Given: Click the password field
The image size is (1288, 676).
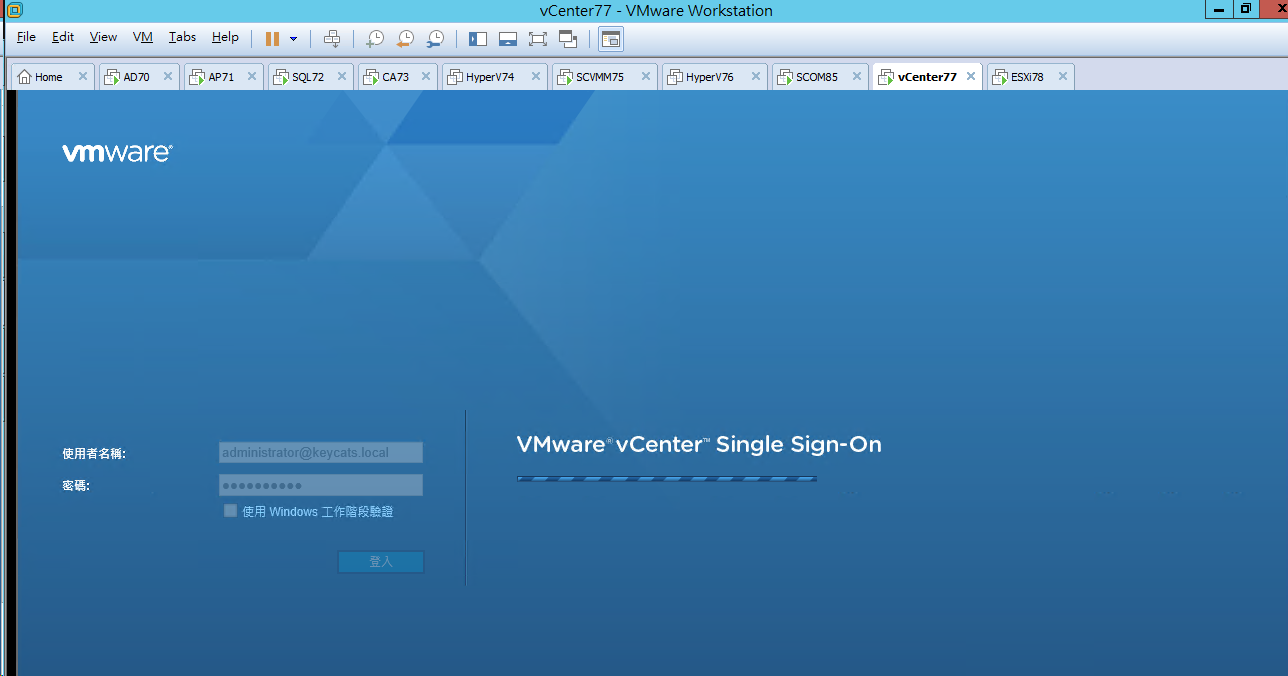Looking at the screenshot, I should point(321,485).
